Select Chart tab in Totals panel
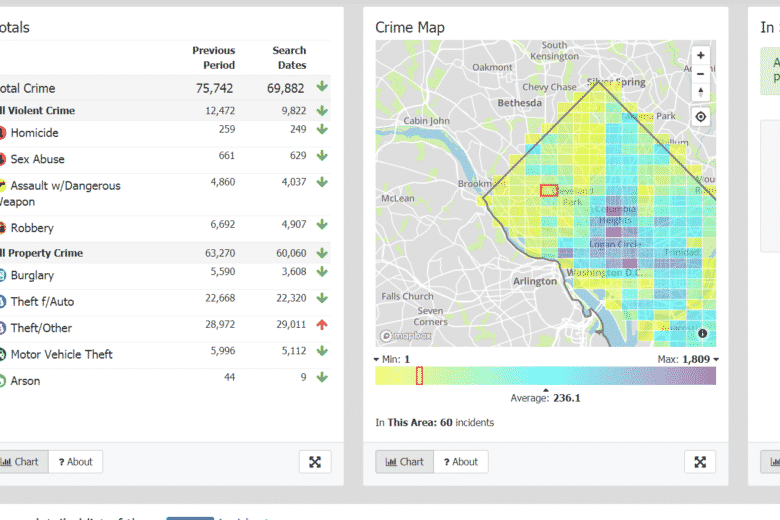The width and height of the screenshot is (780, 520). coord(21,462)
